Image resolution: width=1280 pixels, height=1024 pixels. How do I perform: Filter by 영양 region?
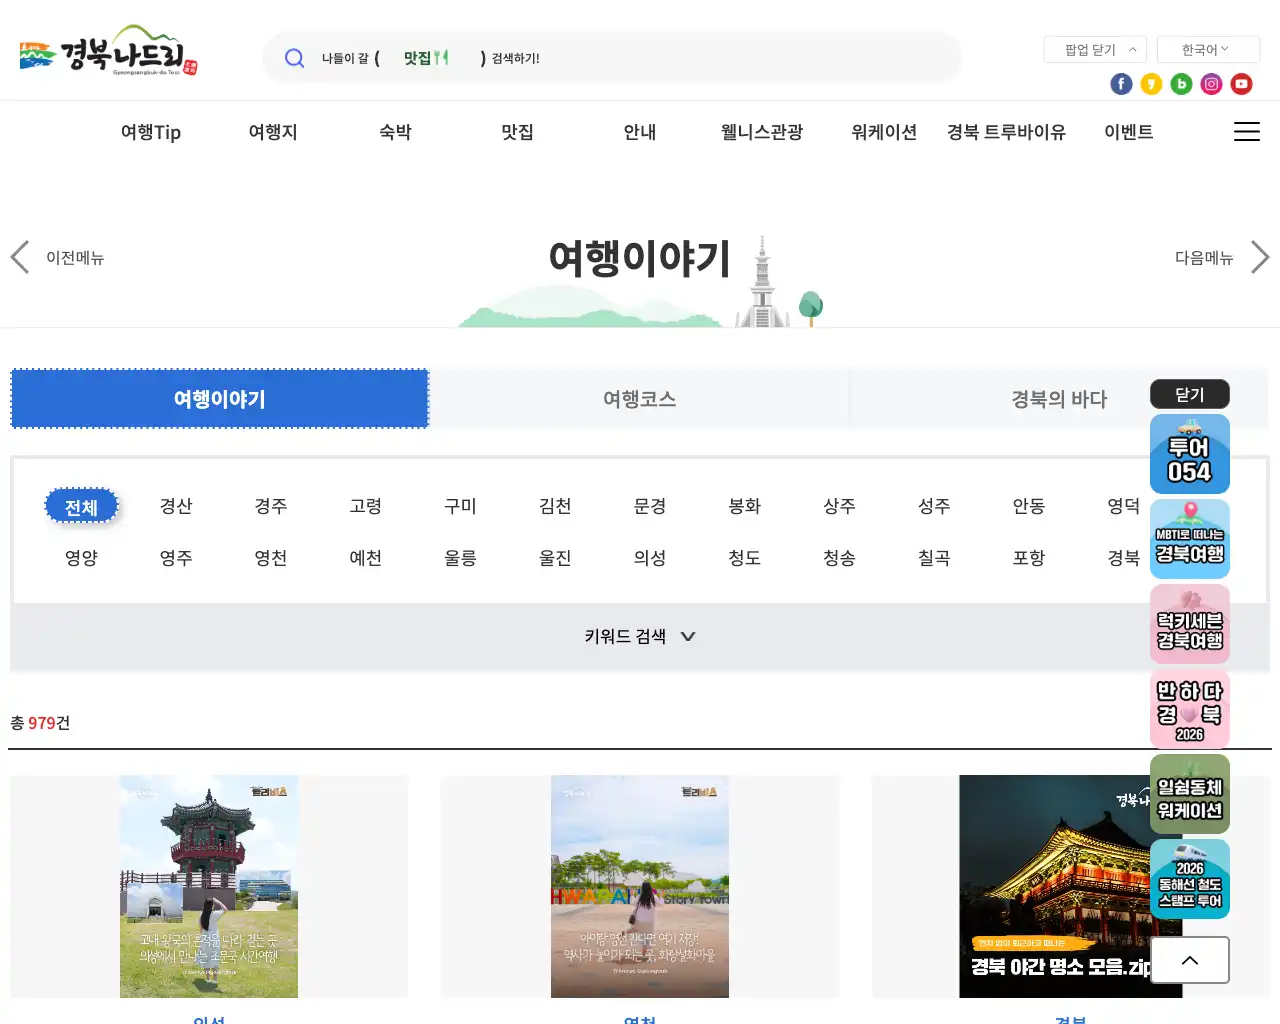tap(81, 558)
